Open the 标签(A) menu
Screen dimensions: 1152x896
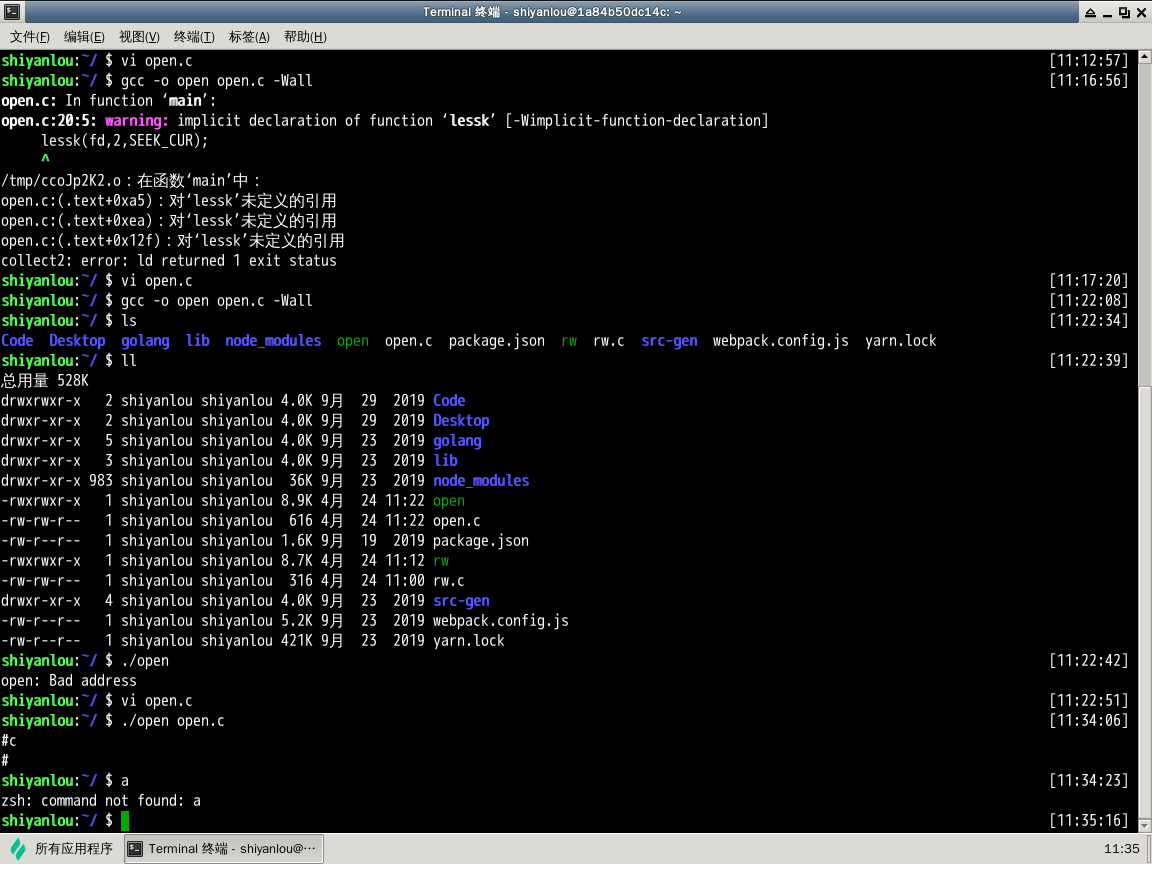249,37
